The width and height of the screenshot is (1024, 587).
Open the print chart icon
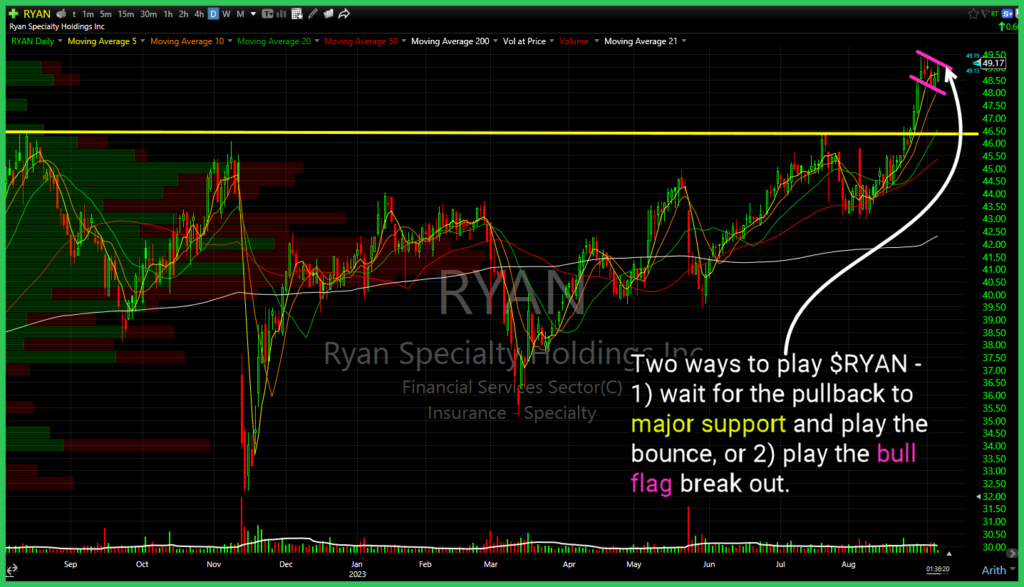(x=61, y=14)
